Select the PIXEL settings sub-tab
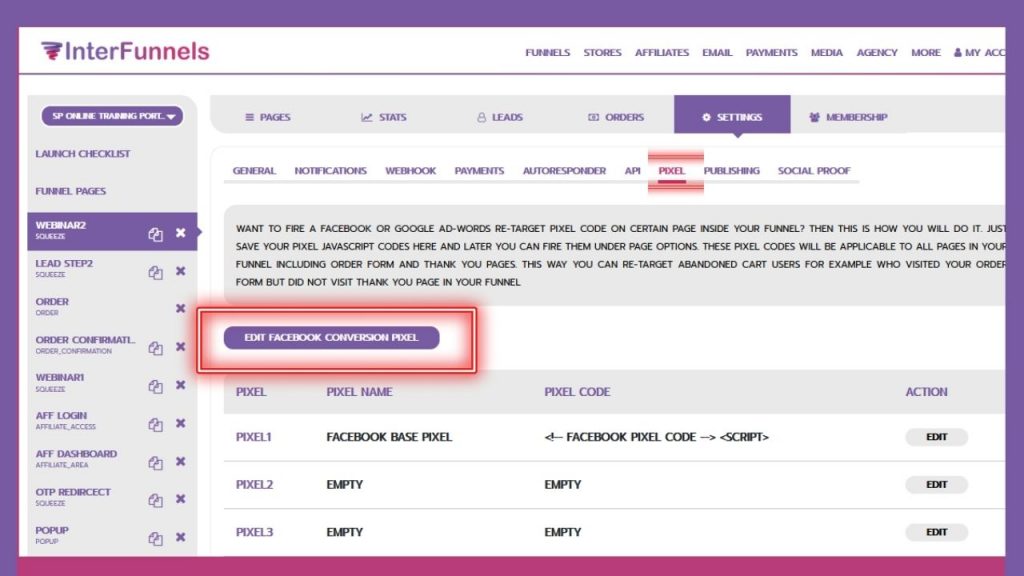The width and height of the screenshot is (1024, 576). click(671, 170)
